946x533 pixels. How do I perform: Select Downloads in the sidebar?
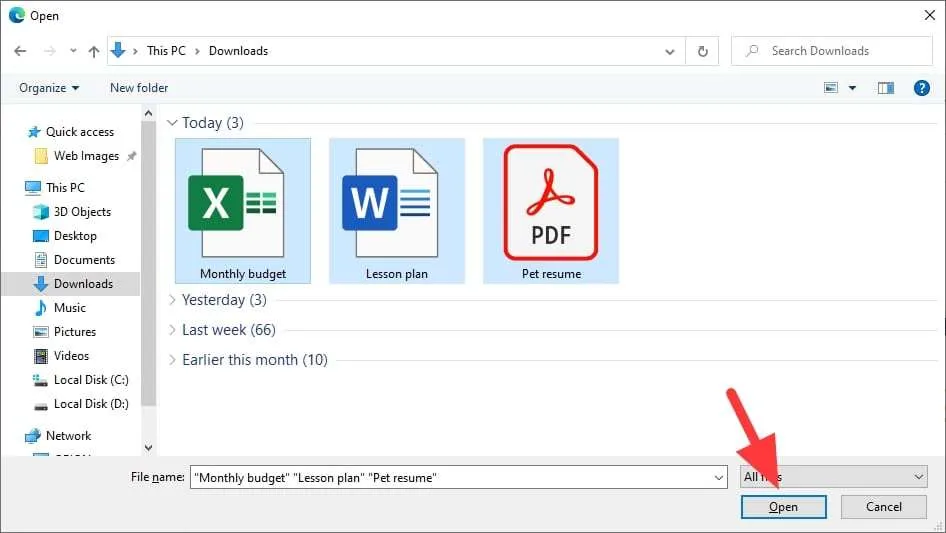pyautogui.click(x=71, y=284)
